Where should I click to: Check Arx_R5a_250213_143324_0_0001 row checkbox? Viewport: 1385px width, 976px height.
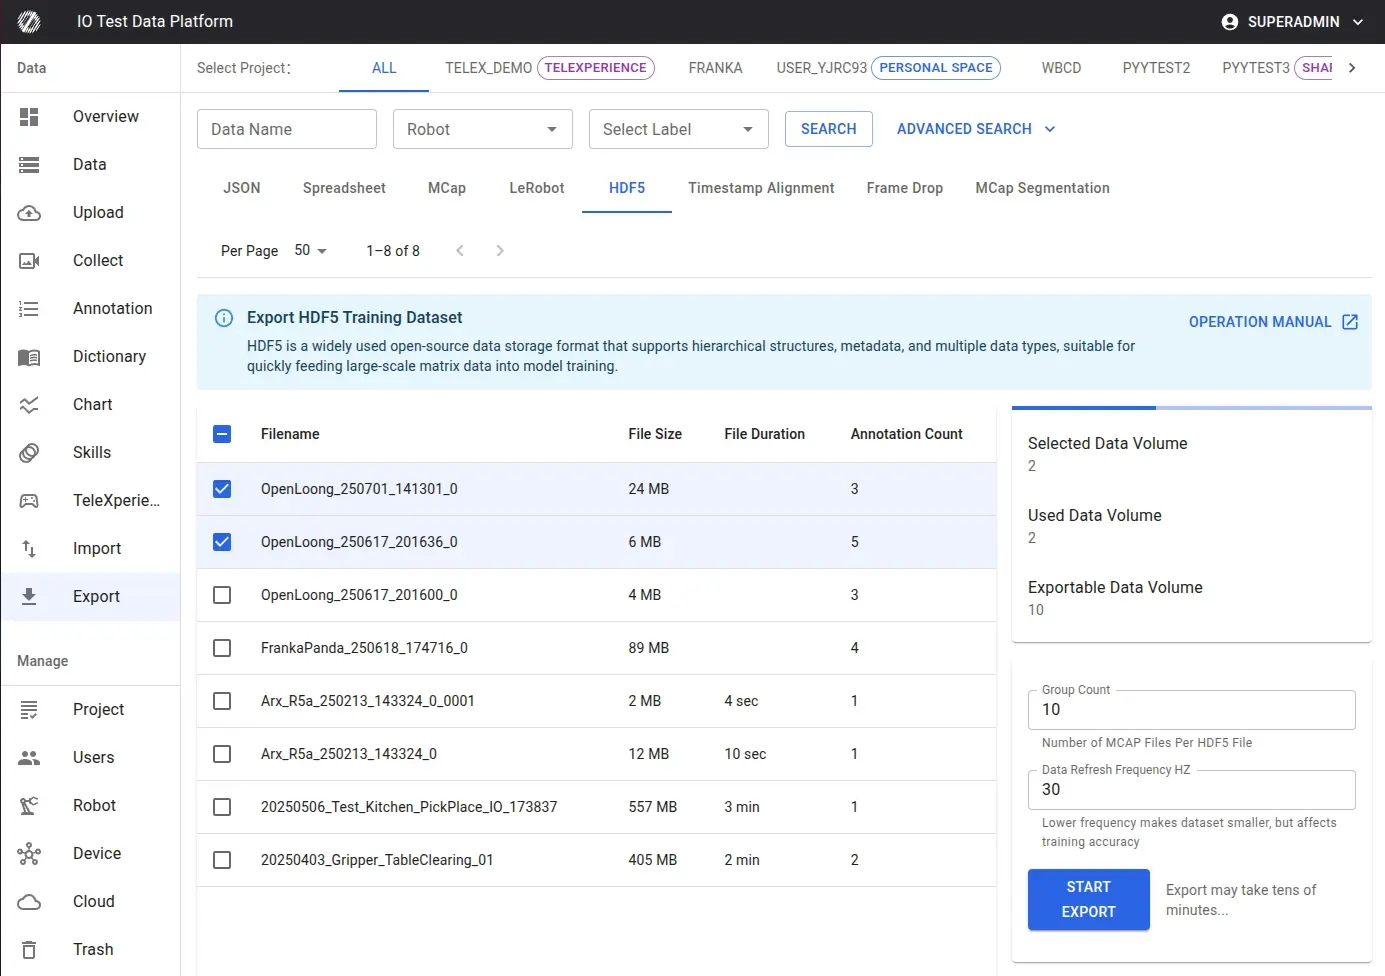tap(222, 701)
